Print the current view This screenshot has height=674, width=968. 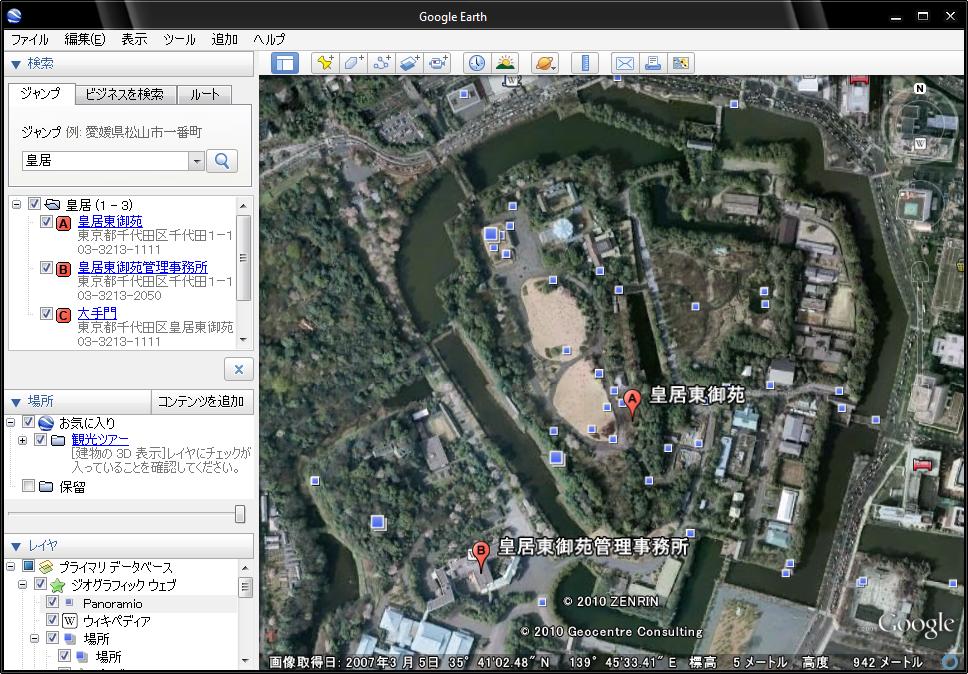[x=653, y=63]
